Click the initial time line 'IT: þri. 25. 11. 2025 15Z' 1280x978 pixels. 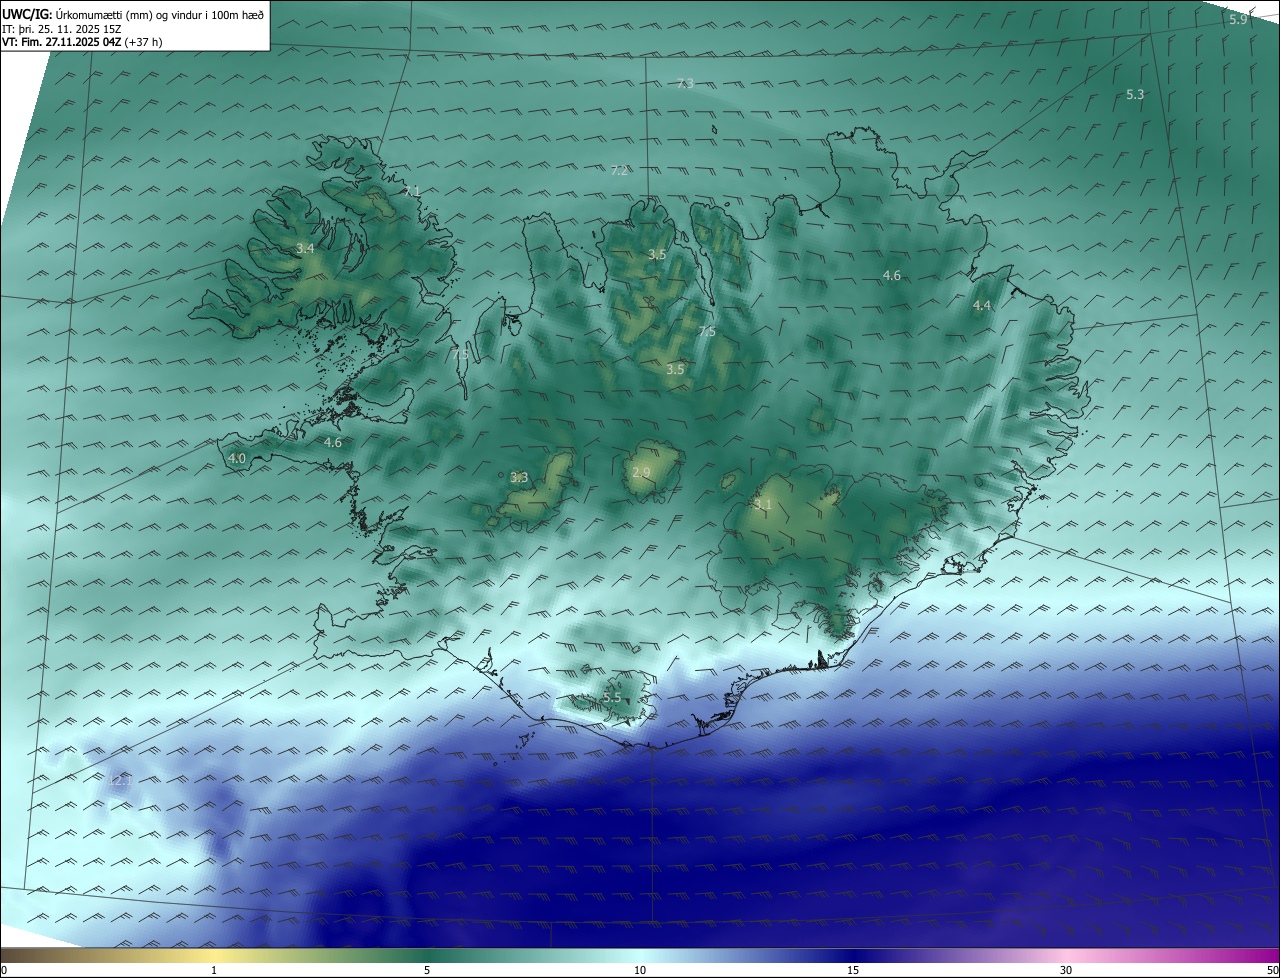pyautogui.click(x=62, y=28)
